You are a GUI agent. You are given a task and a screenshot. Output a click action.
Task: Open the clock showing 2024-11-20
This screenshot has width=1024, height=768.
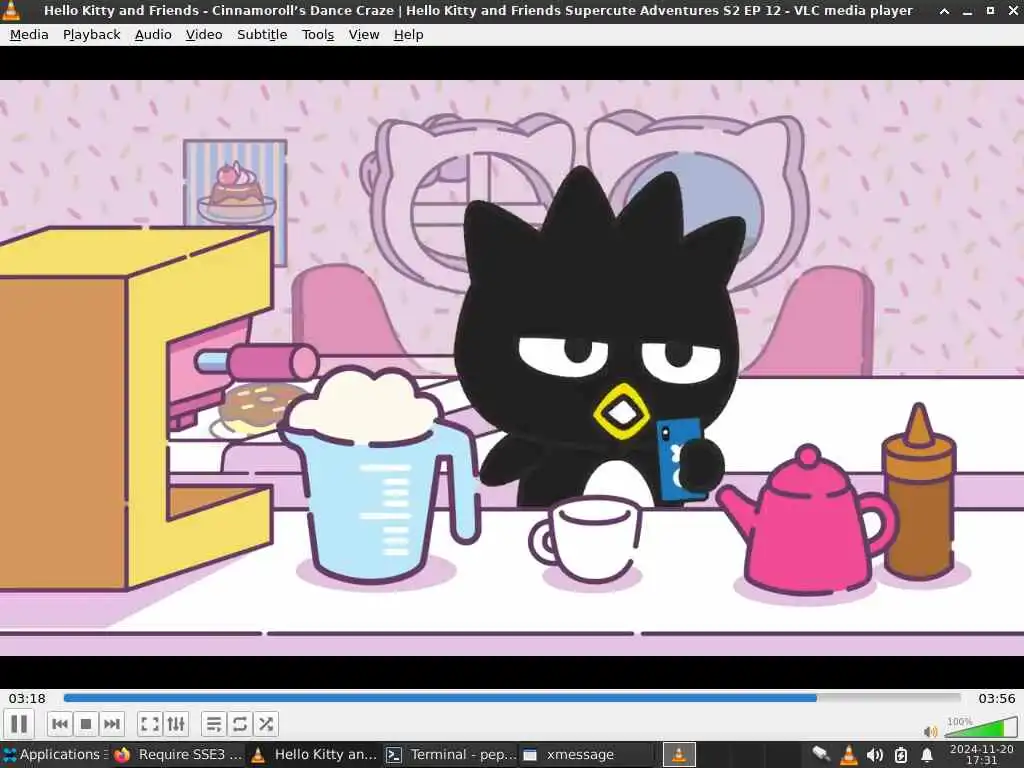(x=982, y=754)
